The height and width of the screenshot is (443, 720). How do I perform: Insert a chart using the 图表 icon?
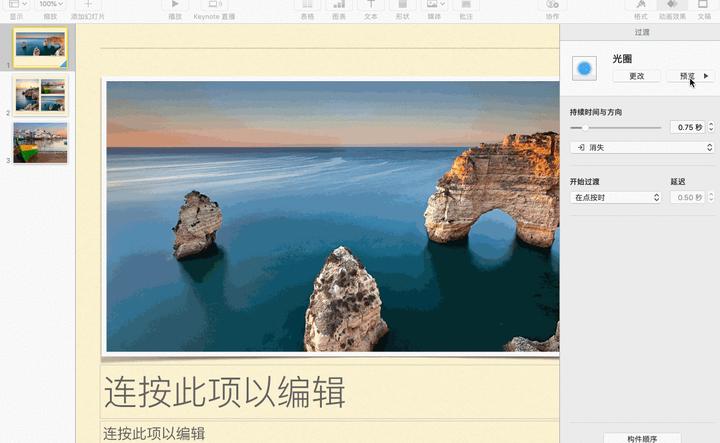(339, 4)
